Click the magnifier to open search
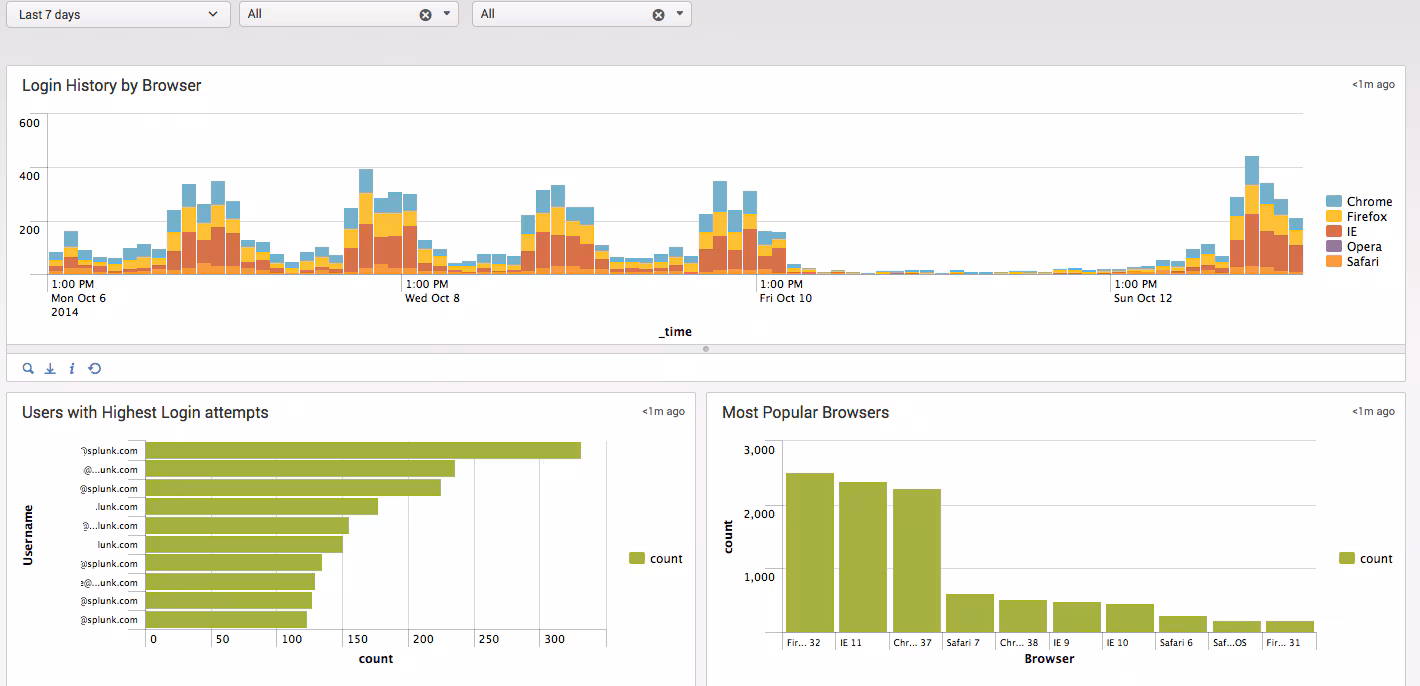This screenshot has height=686, width=1420. (x=27, y=368)
